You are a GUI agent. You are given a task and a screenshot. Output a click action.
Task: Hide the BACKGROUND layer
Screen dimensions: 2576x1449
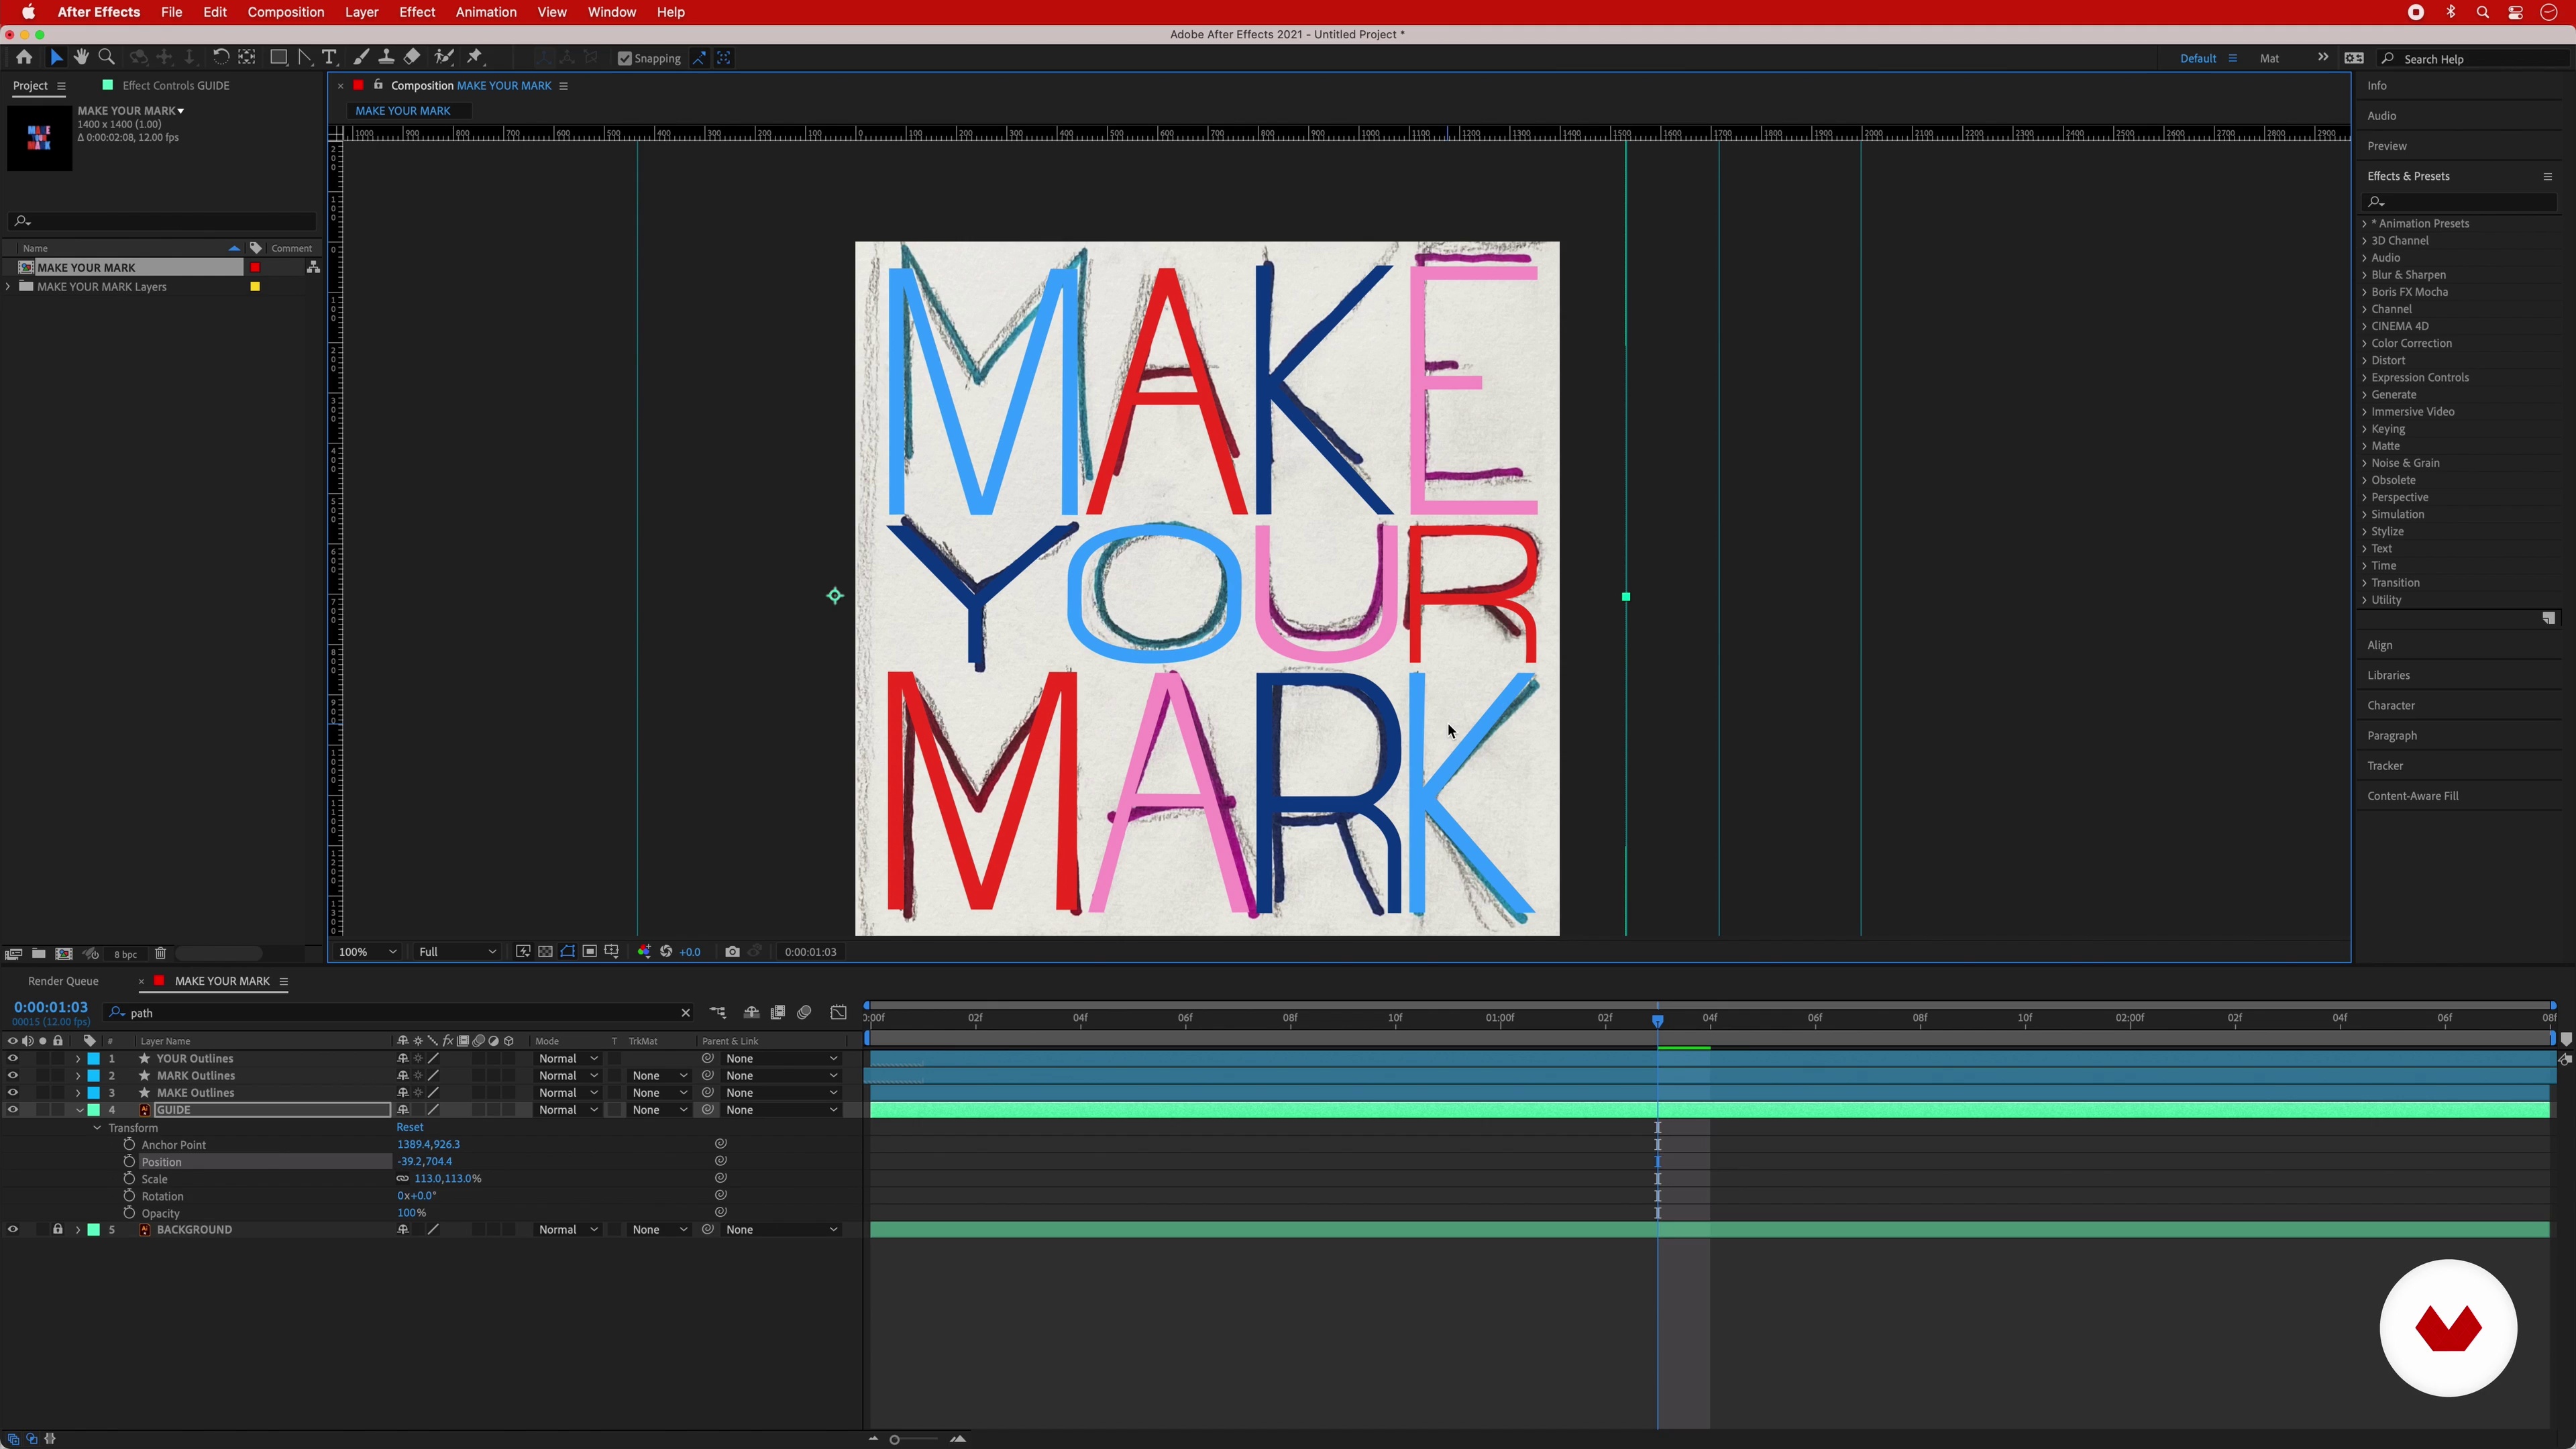(x=13, y=1230)
